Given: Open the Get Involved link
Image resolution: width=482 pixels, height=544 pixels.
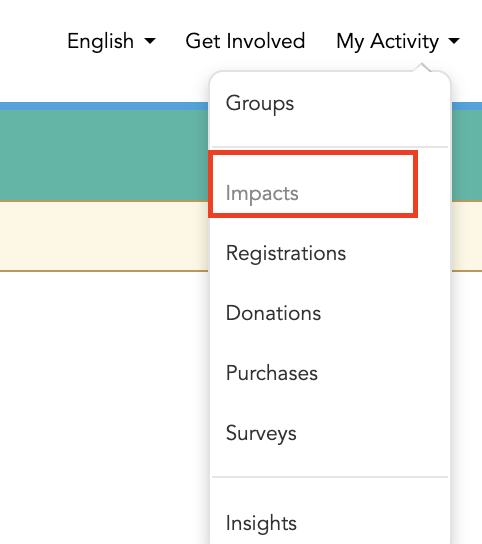Looking at the screenshot, I should (x=245, y=41).
